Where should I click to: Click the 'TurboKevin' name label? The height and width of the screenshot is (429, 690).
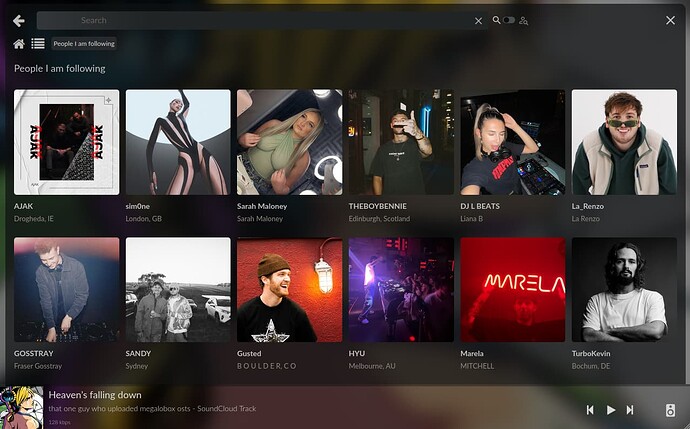point(591,353)
